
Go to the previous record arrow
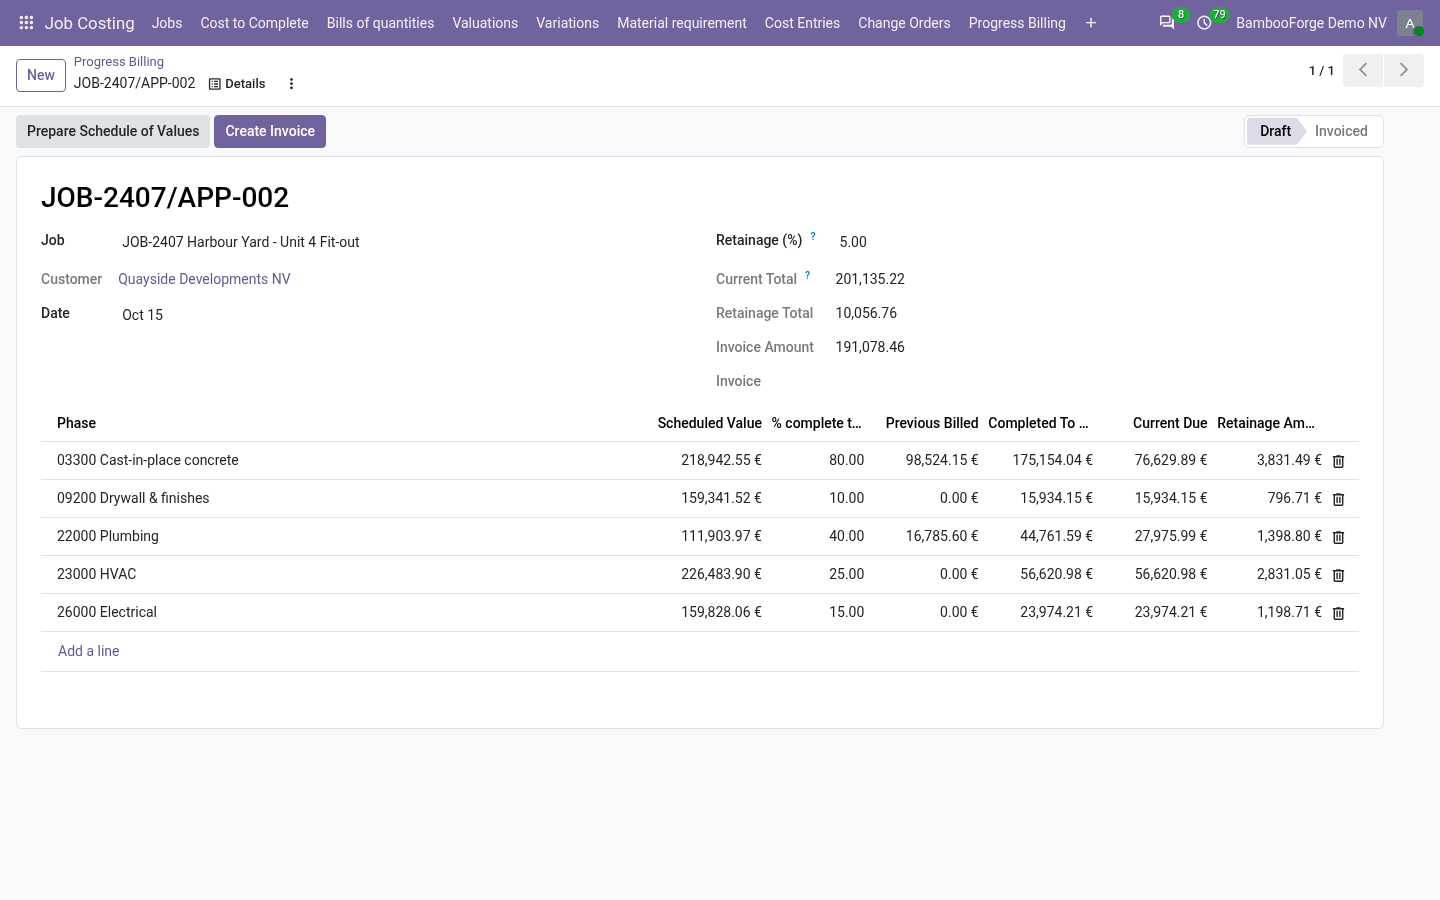1363,70
